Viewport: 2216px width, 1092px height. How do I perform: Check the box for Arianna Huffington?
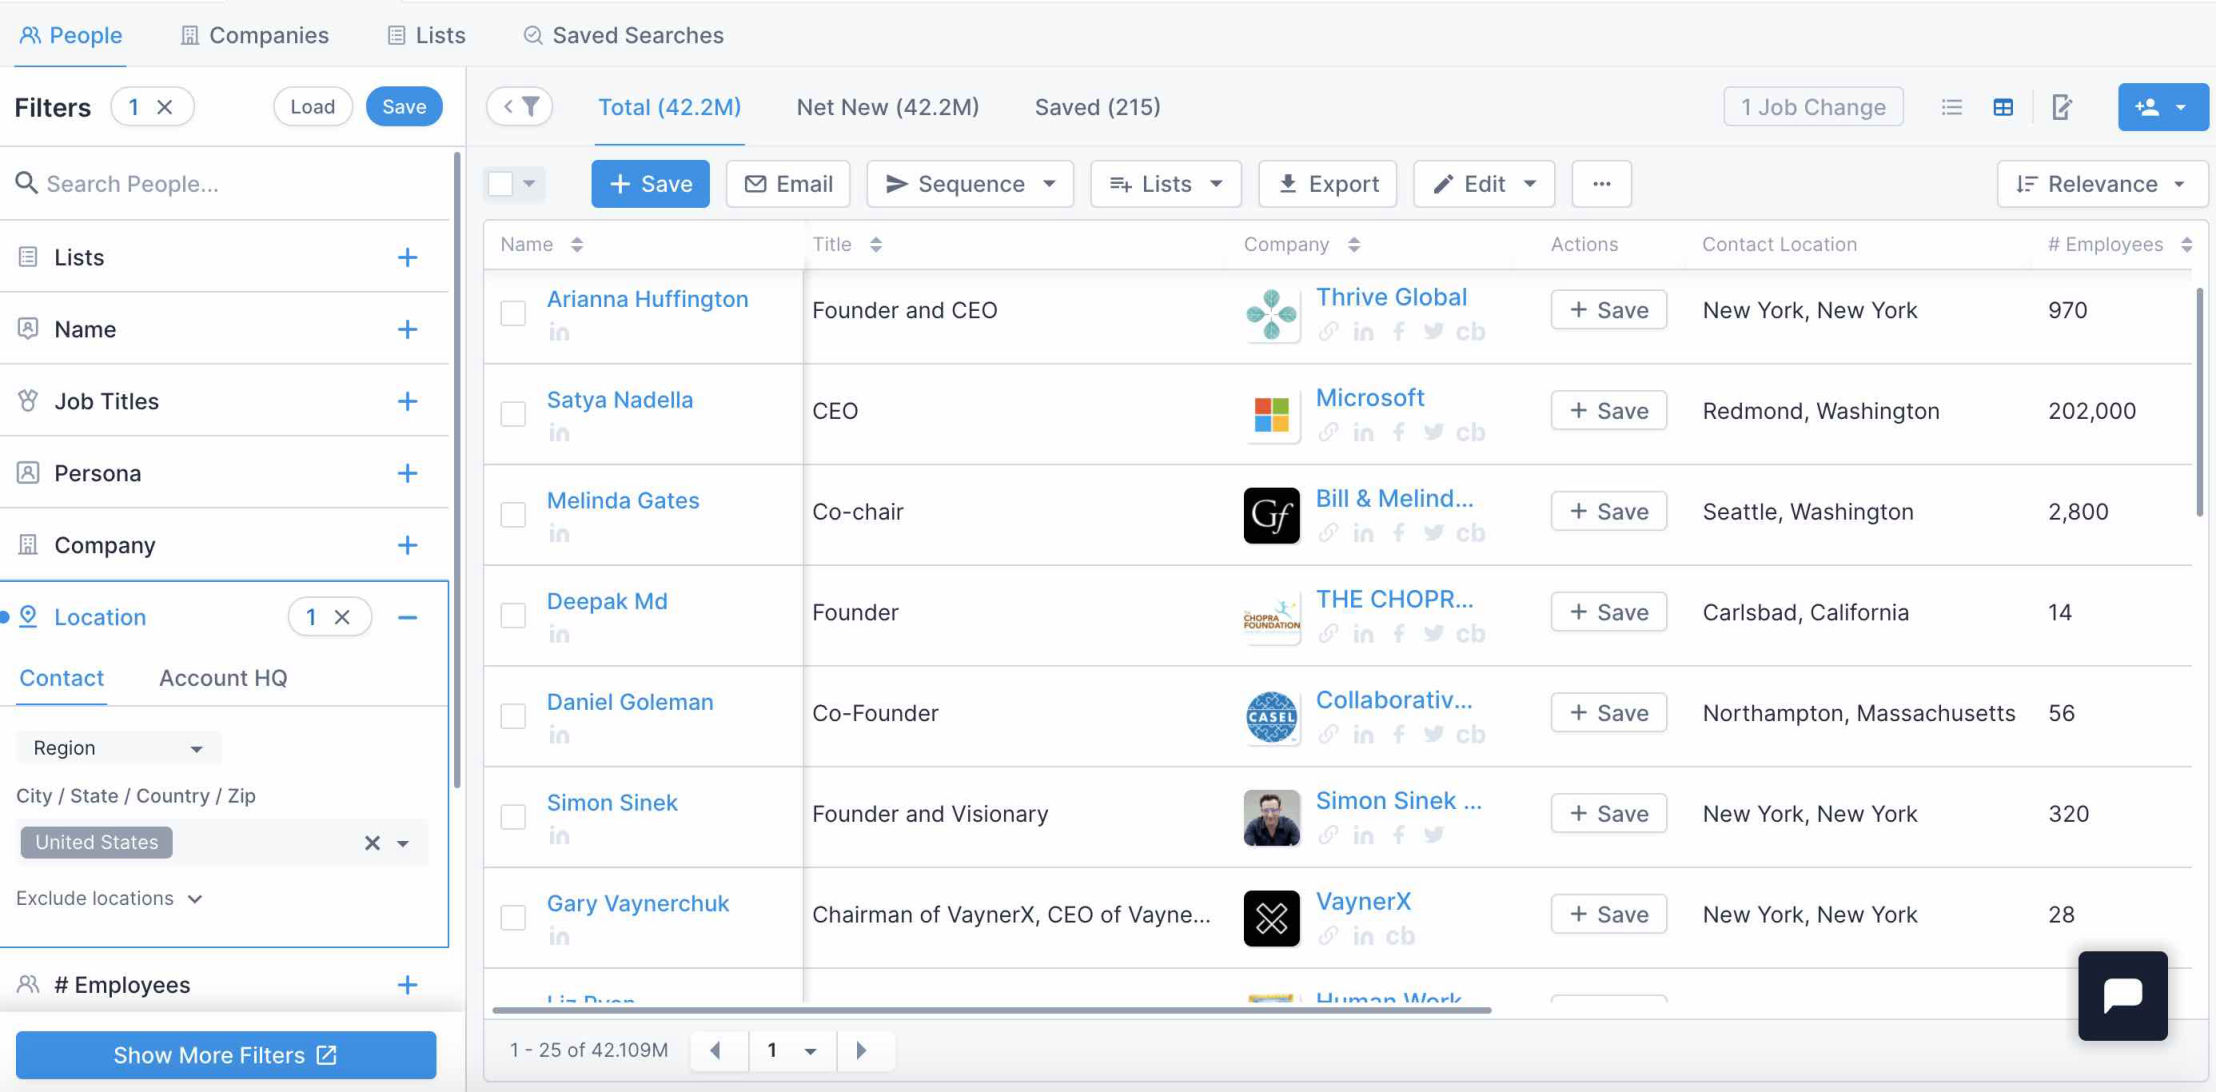pos(513,312)
